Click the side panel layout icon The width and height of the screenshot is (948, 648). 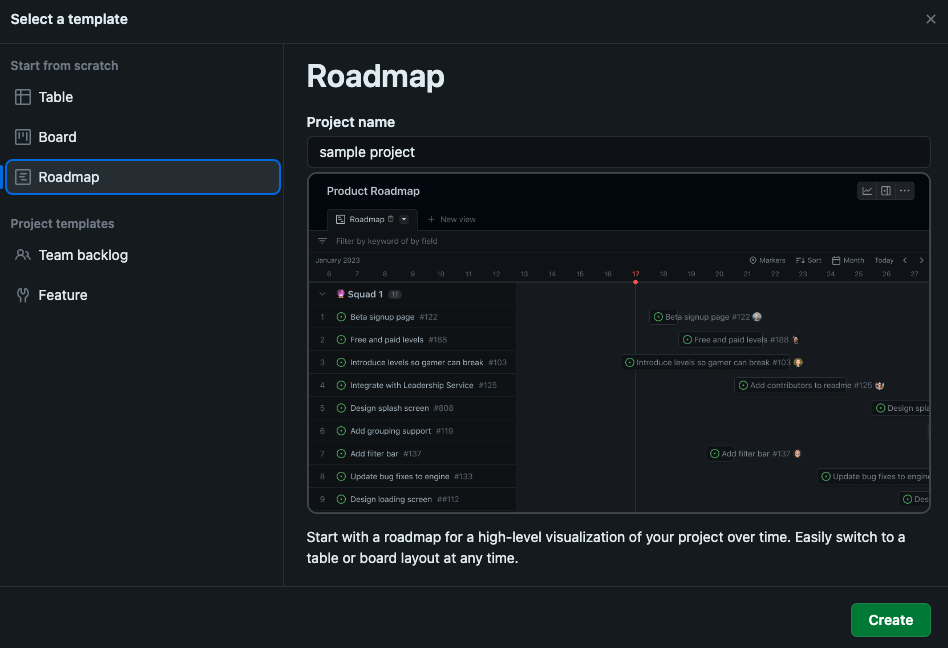(886, 191)
